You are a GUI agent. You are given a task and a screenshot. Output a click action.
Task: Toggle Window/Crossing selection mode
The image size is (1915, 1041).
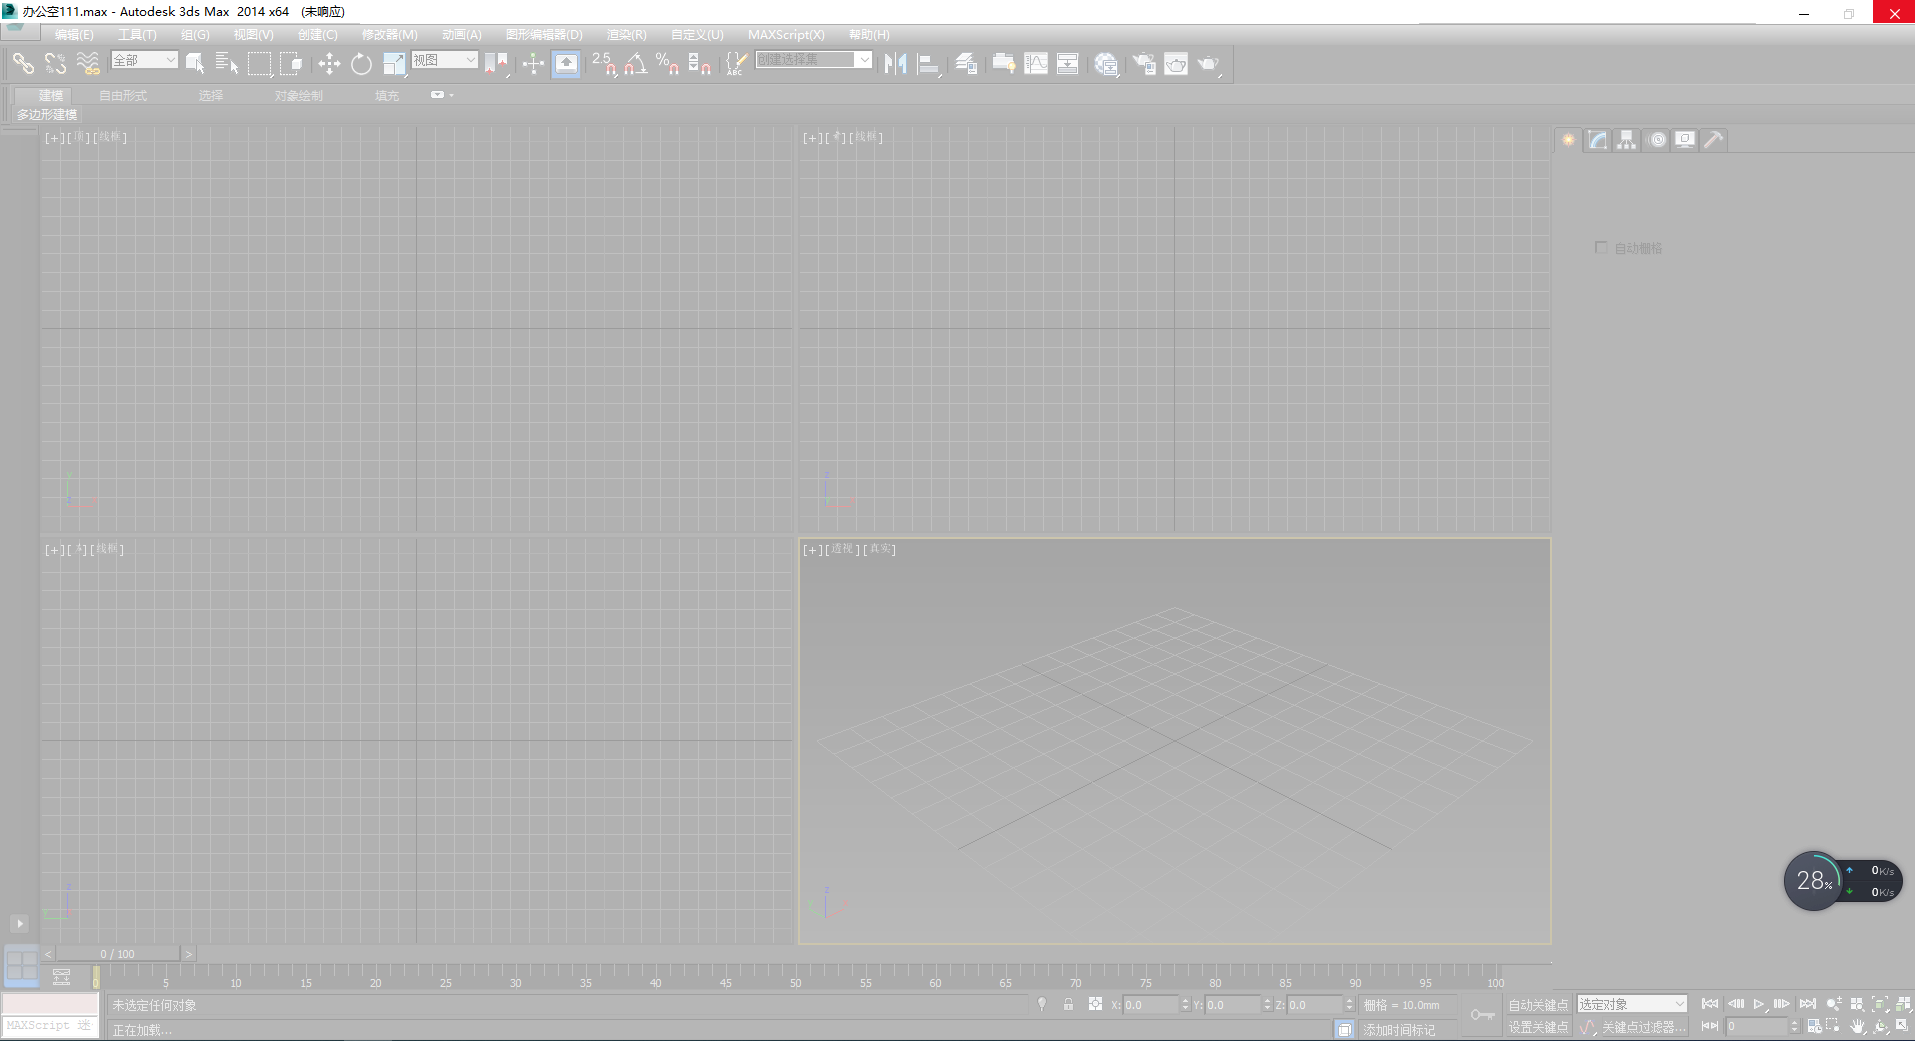tap(291, 64)
